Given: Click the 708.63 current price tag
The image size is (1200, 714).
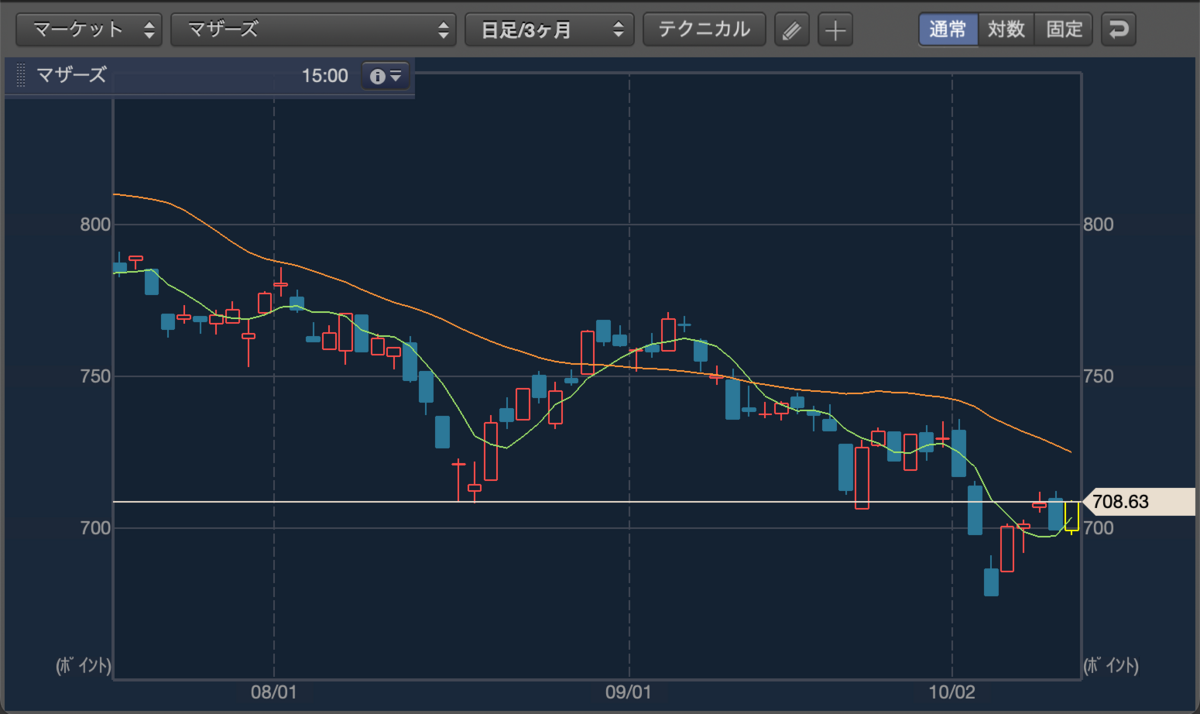Looking at the screenshot, I should click(x=1137, y=501).
